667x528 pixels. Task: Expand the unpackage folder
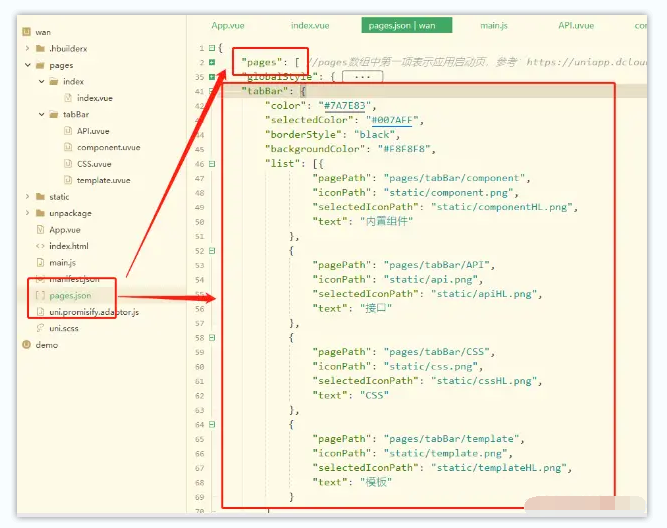click(26, 213)
